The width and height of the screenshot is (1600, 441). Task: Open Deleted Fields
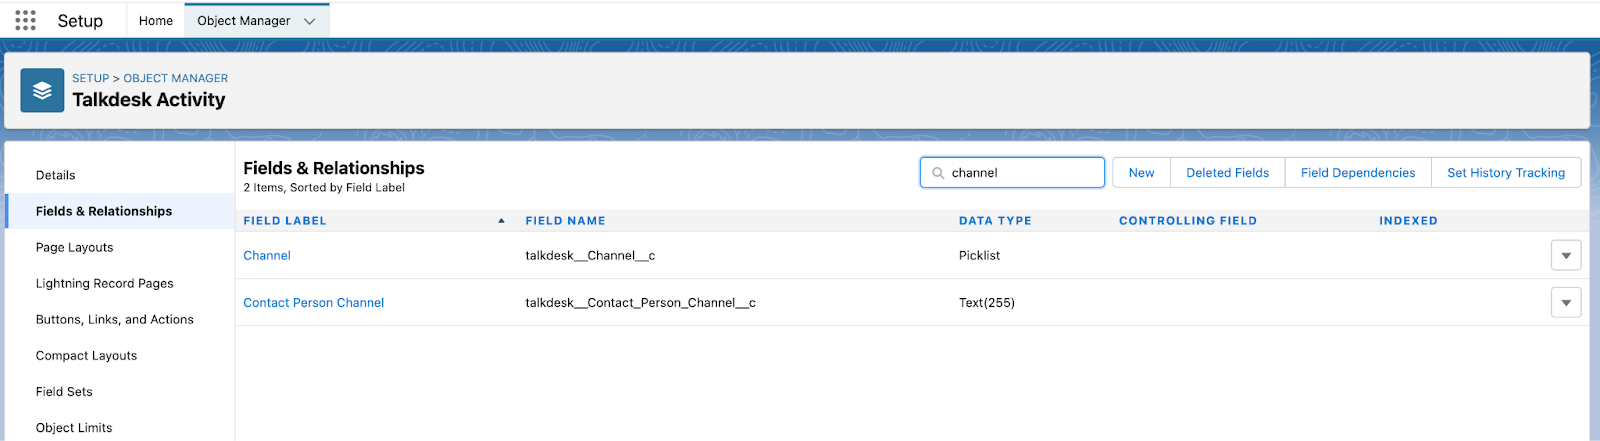tap(1227, 173)
